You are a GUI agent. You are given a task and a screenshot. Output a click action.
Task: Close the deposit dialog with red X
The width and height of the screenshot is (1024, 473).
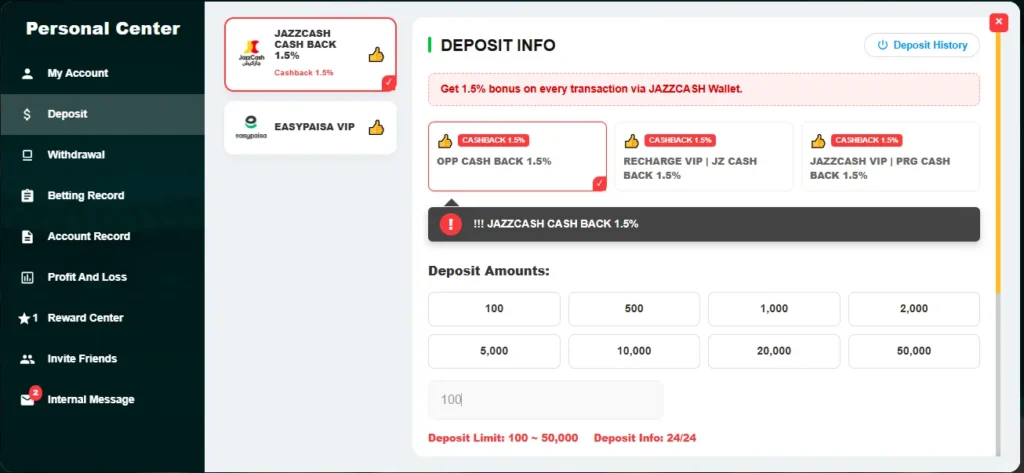point(998,22)
